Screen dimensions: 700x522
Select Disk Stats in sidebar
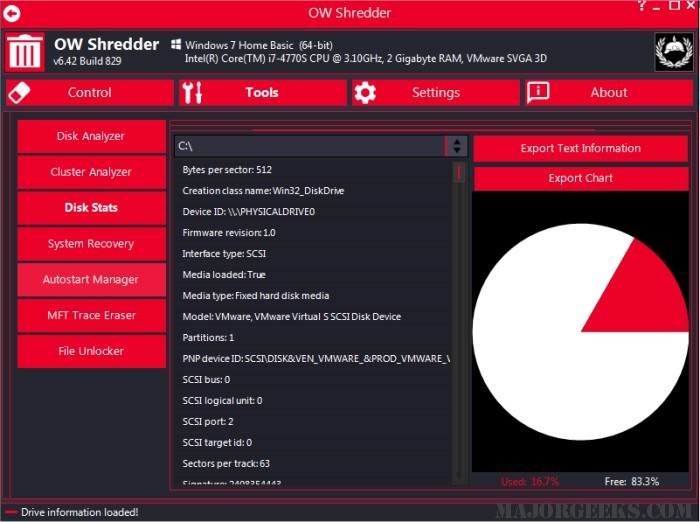click(92, 208)
